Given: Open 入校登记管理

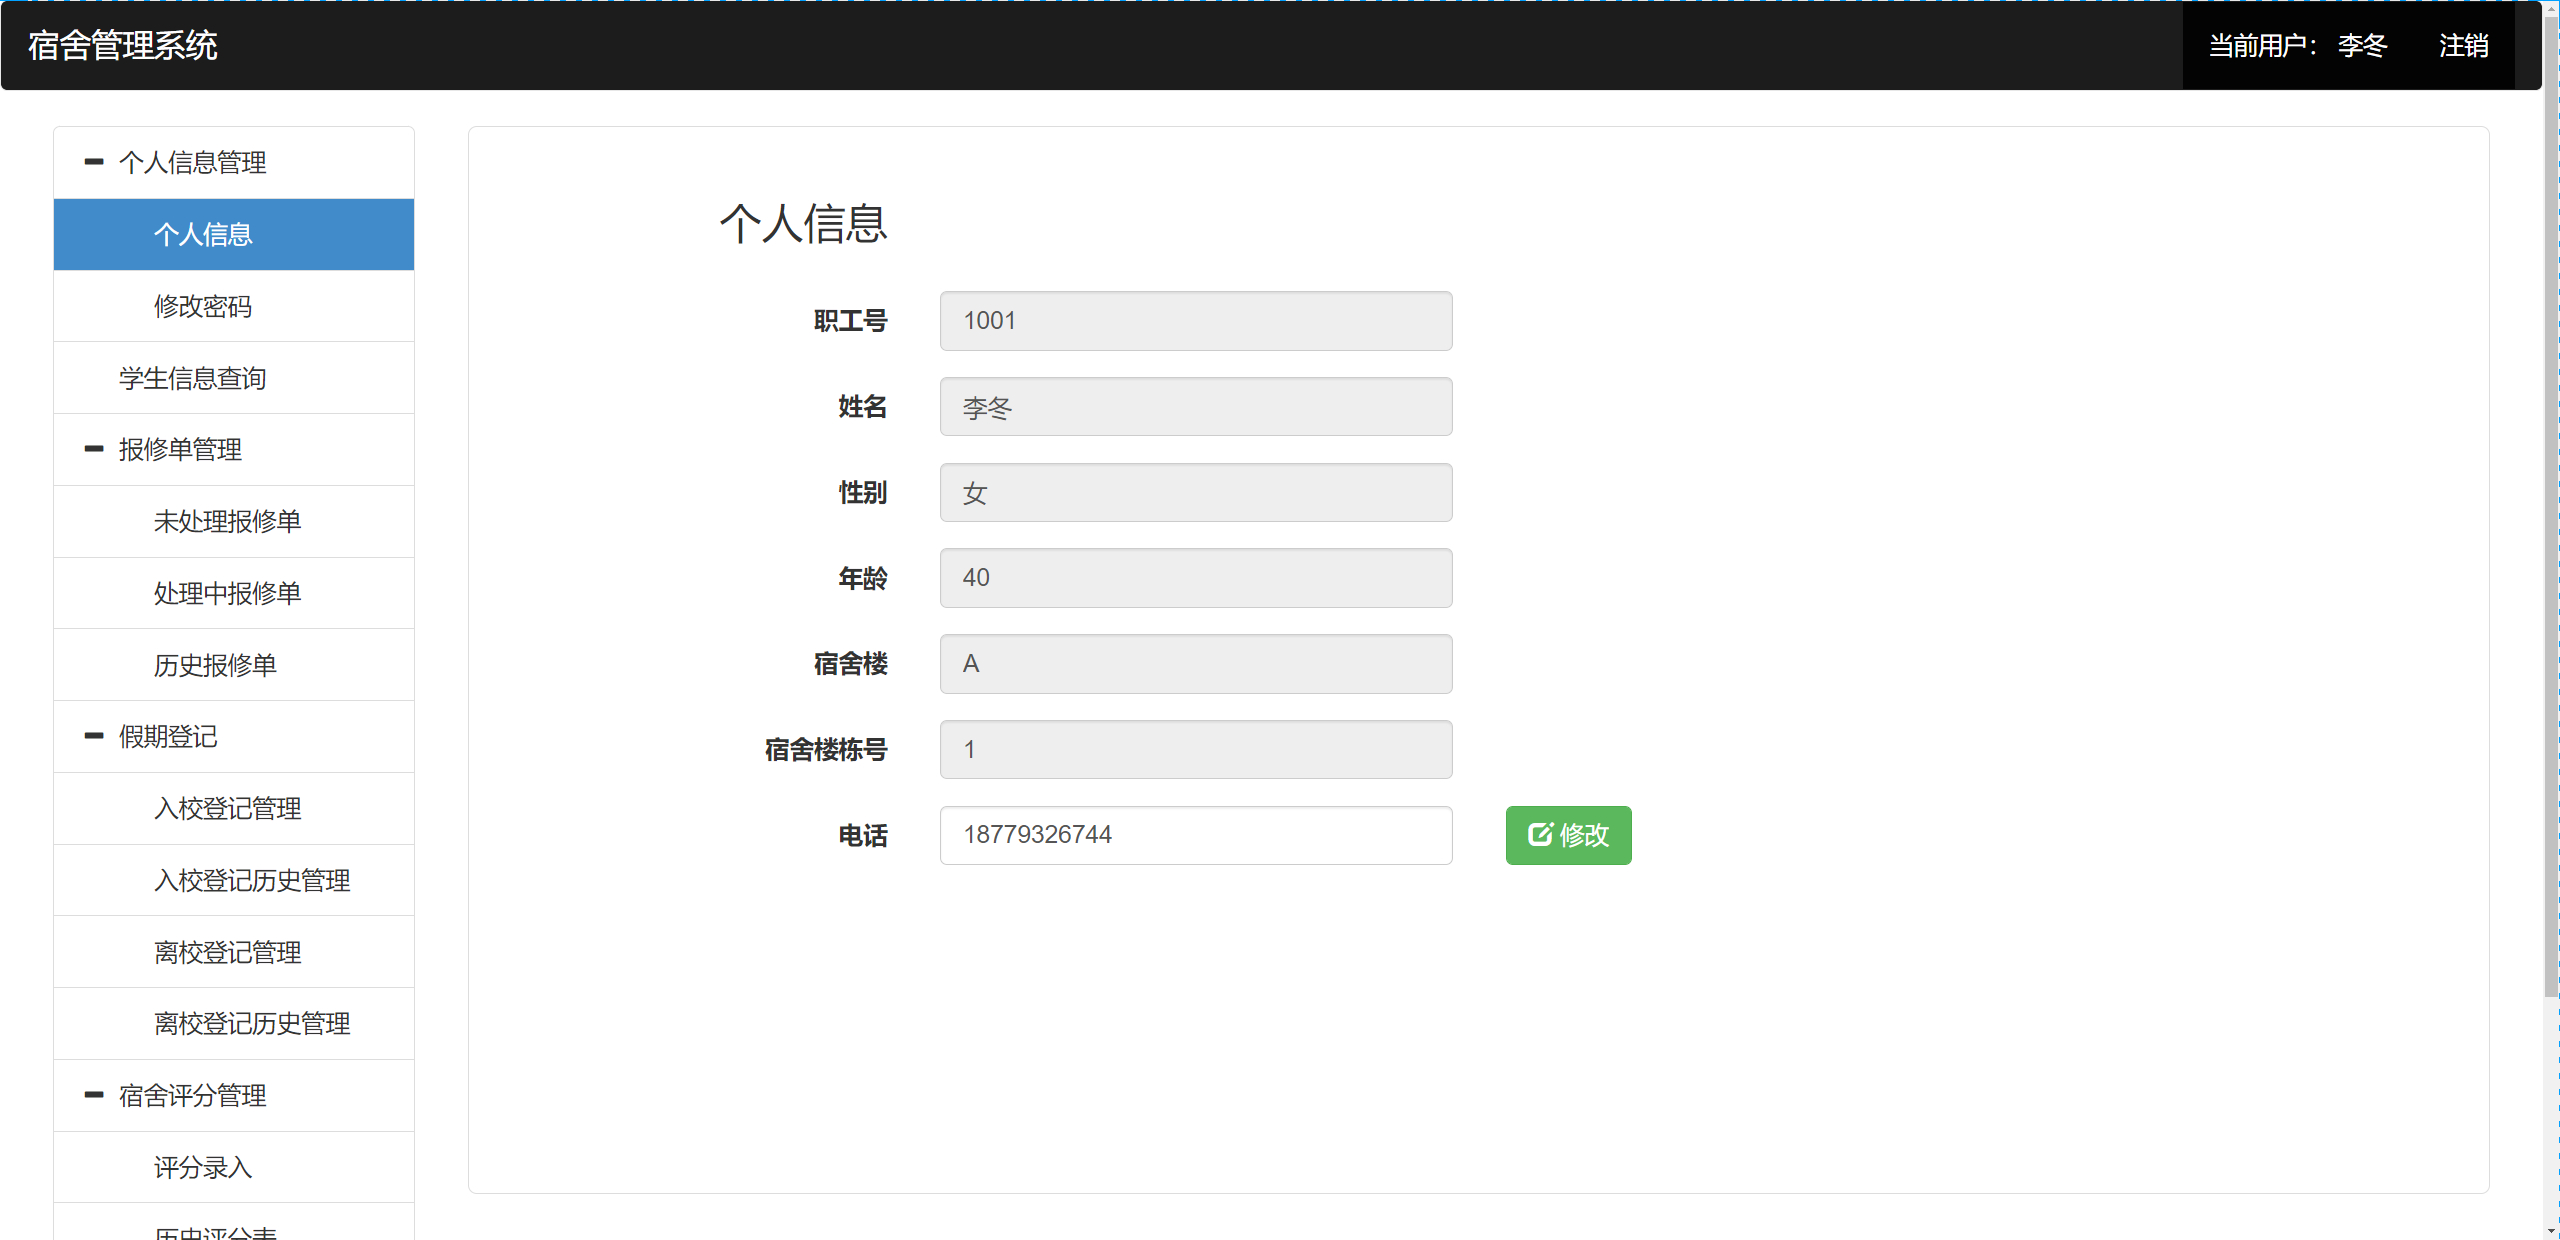Looking at the screenshot, I should coord(228,808).
